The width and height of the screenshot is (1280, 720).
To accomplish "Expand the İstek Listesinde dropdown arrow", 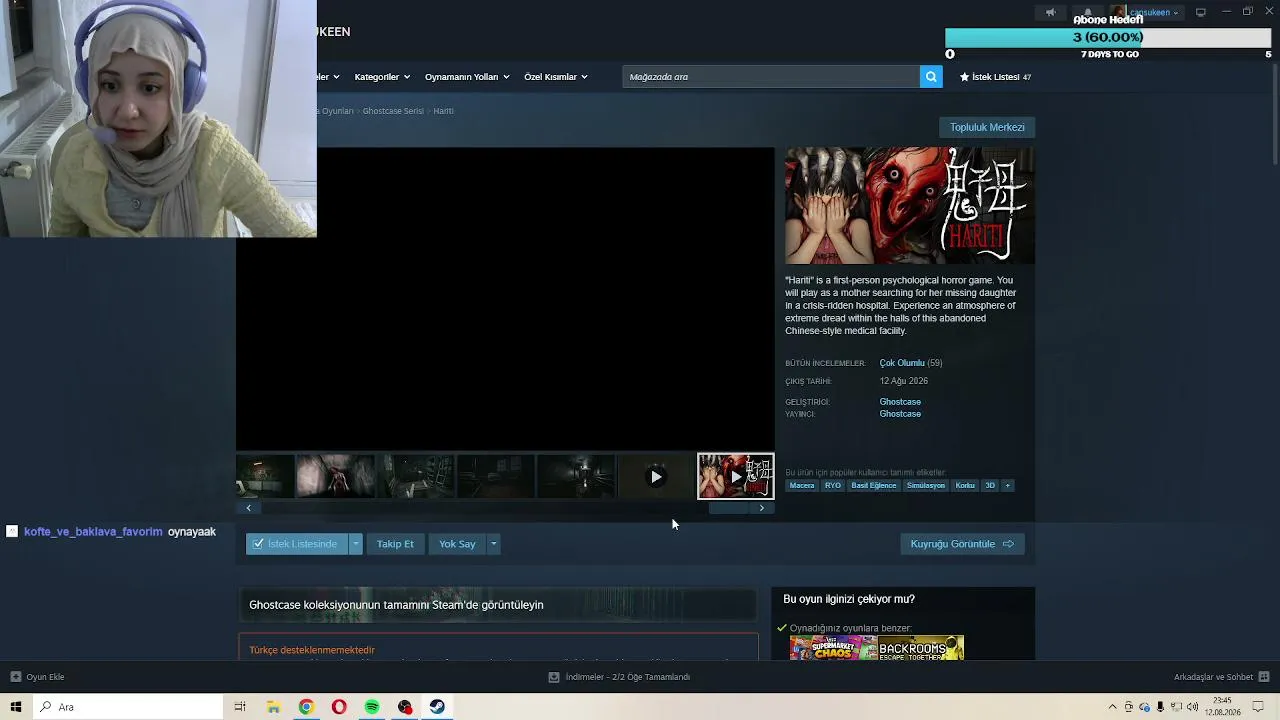I will (x=355, y=544).
